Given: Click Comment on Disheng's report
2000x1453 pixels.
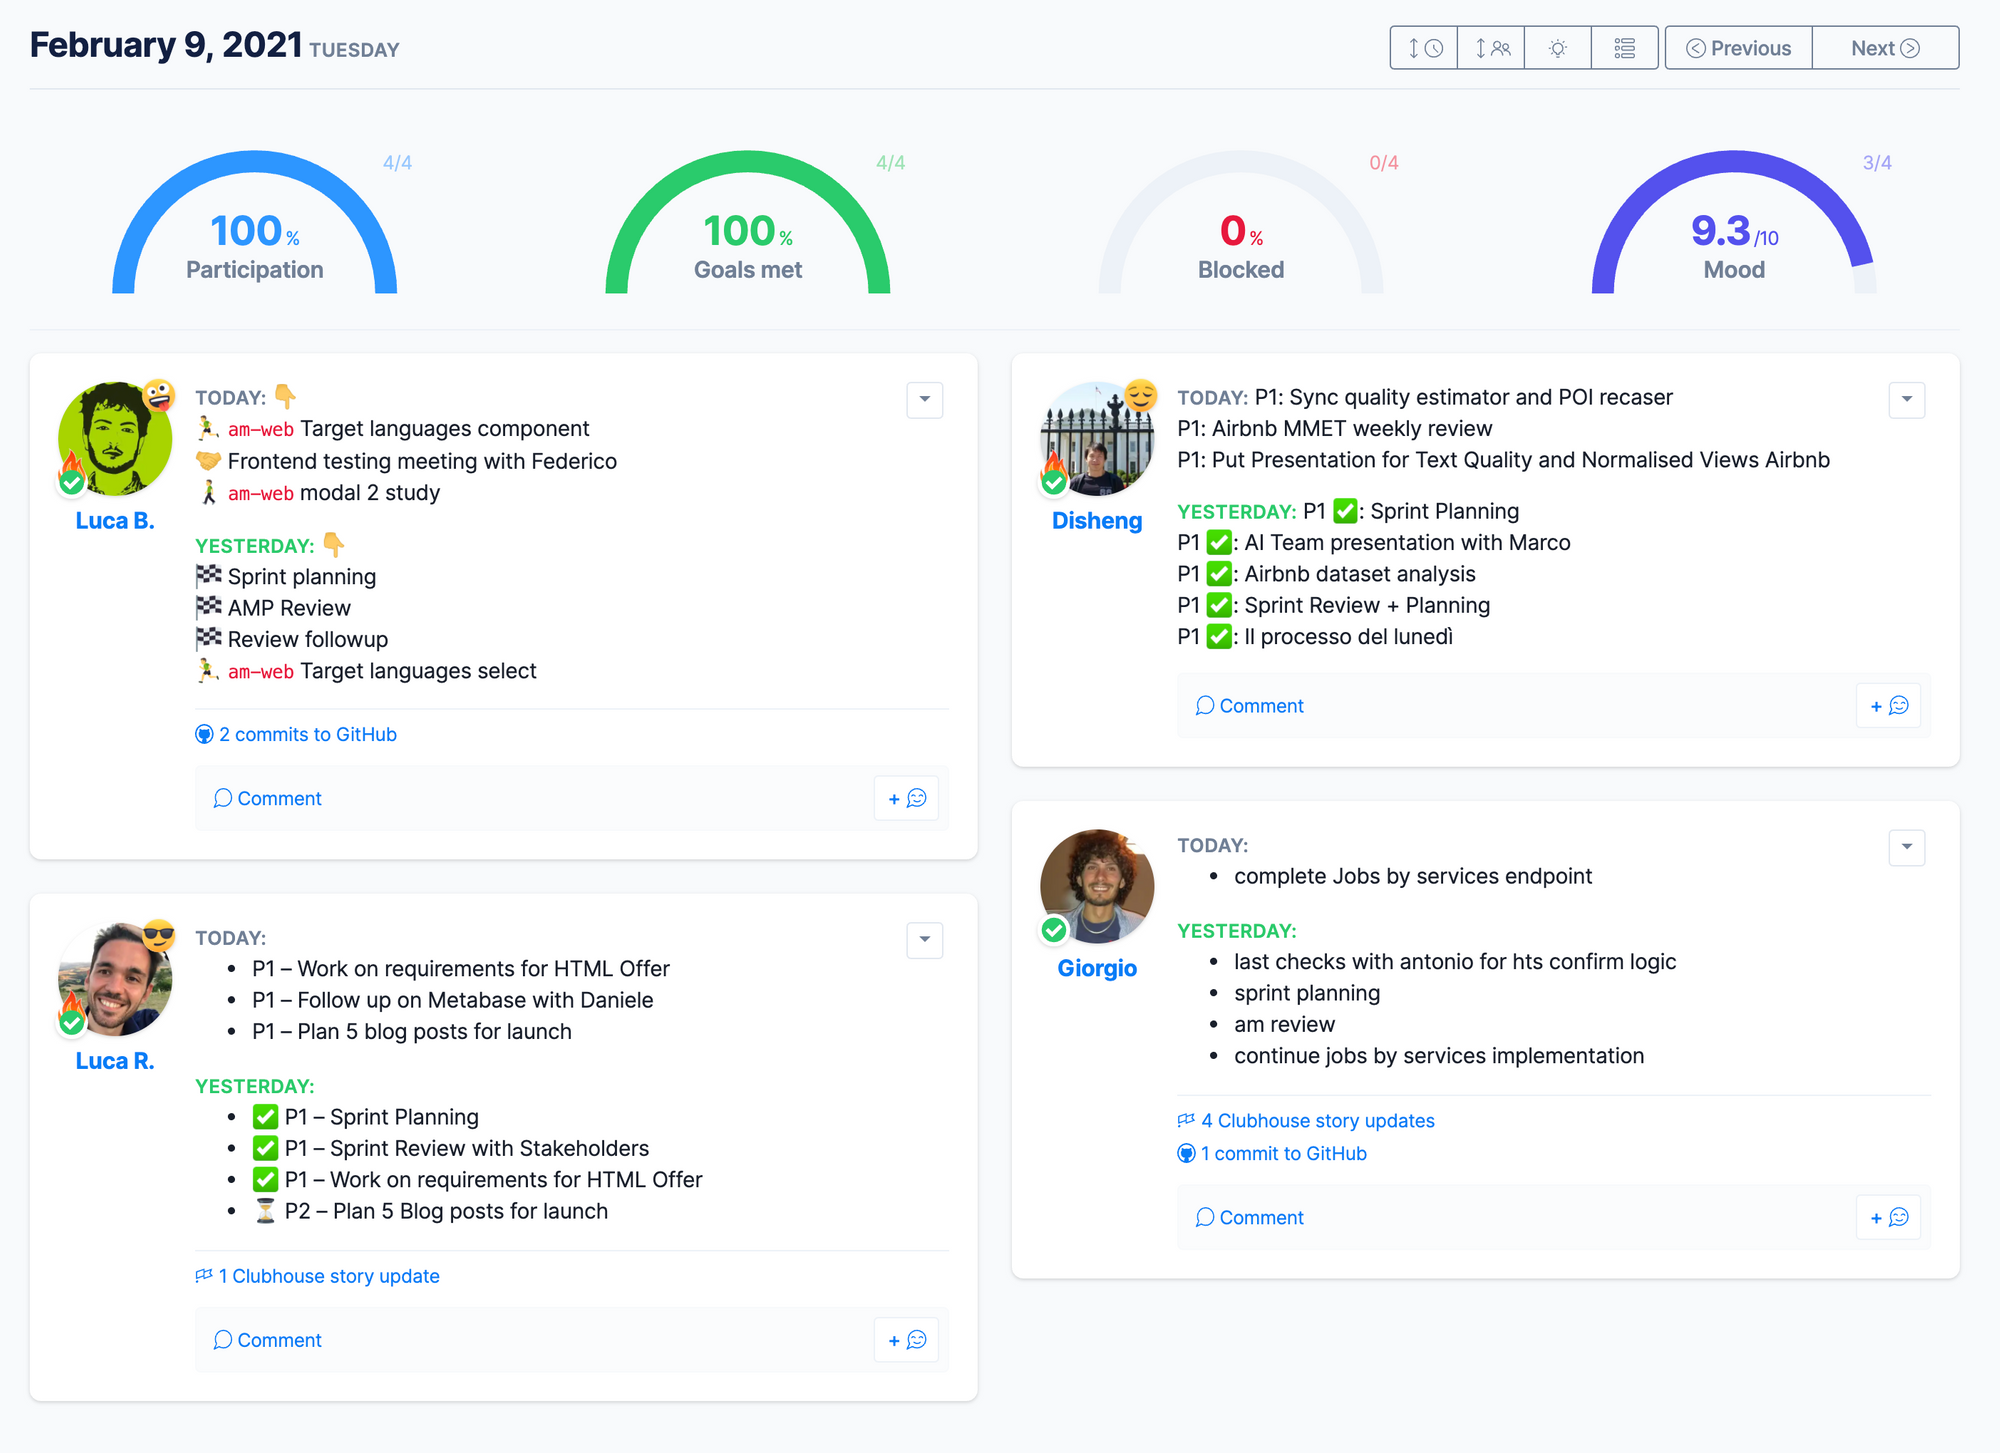Looking at the screenshot, I should pos(1250,706).
